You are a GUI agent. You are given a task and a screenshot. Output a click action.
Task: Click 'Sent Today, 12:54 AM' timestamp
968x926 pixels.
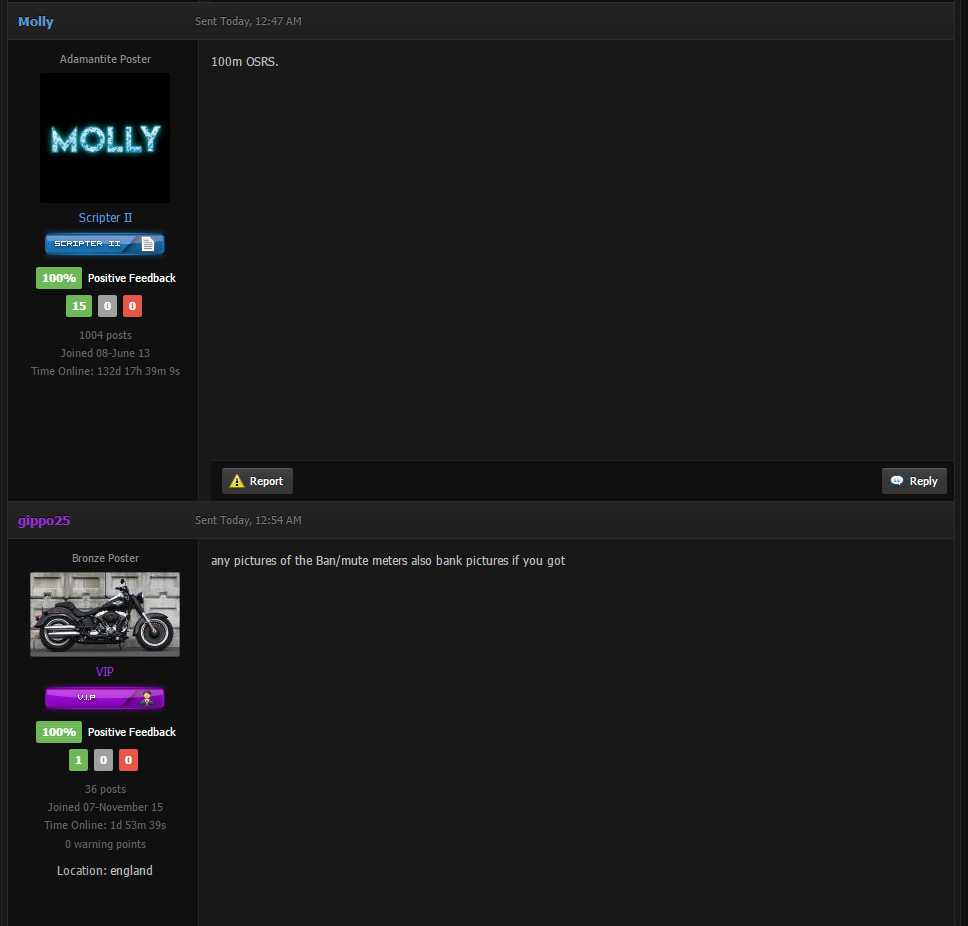coord(248,520)
